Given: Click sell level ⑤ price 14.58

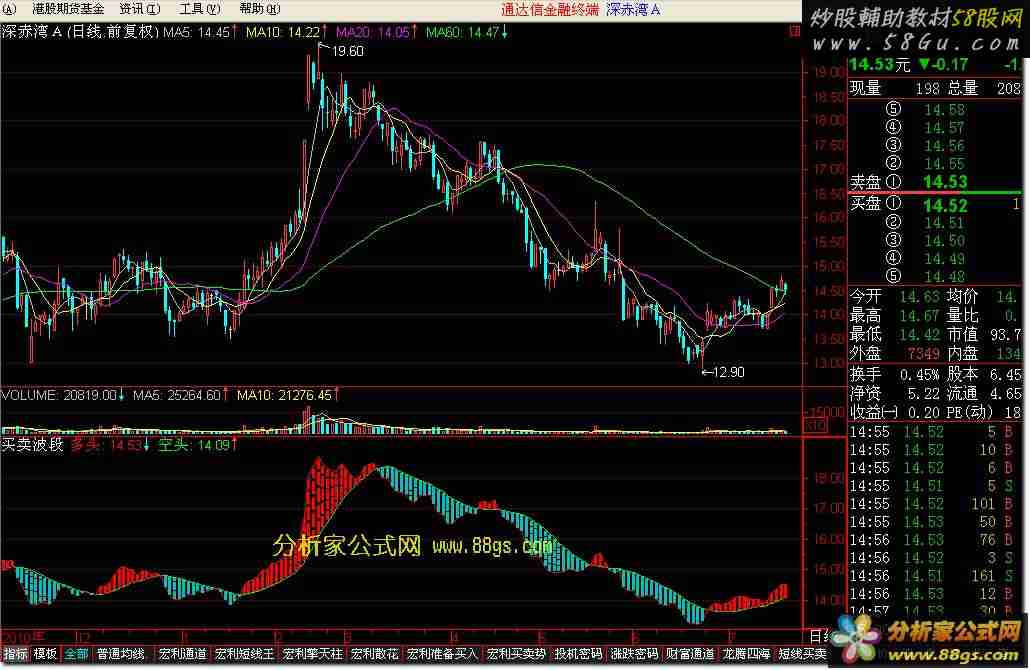Looking at the screenshot, I should click(x=945, y=110).
